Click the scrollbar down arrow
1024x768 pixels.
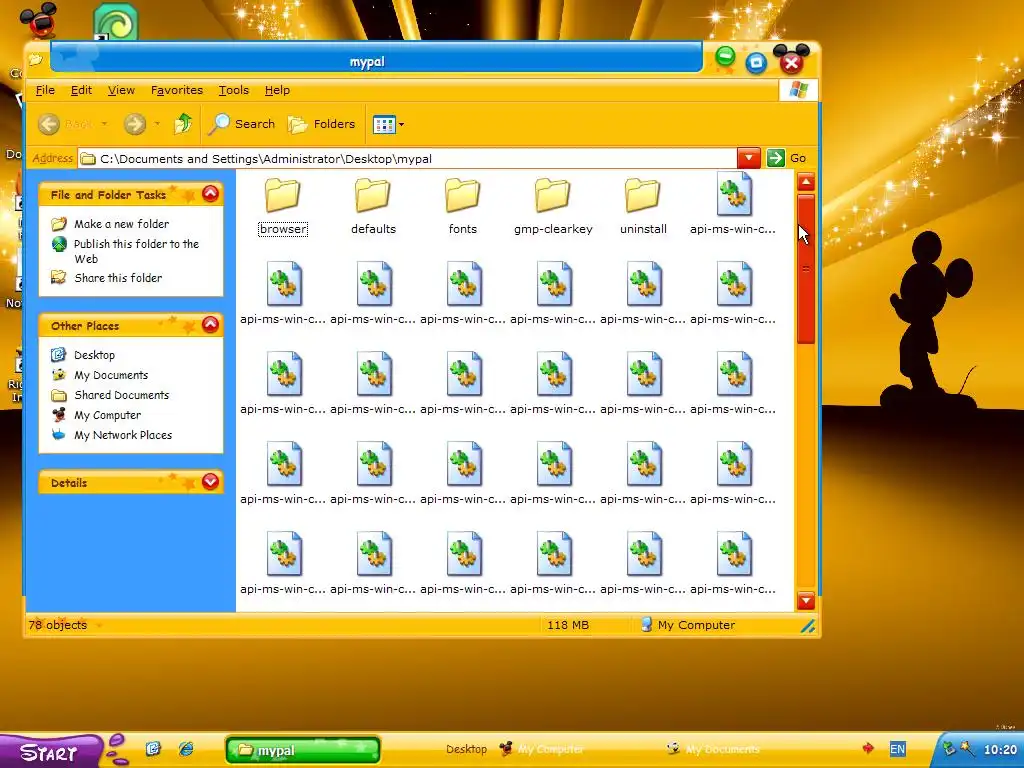point(806,600)
